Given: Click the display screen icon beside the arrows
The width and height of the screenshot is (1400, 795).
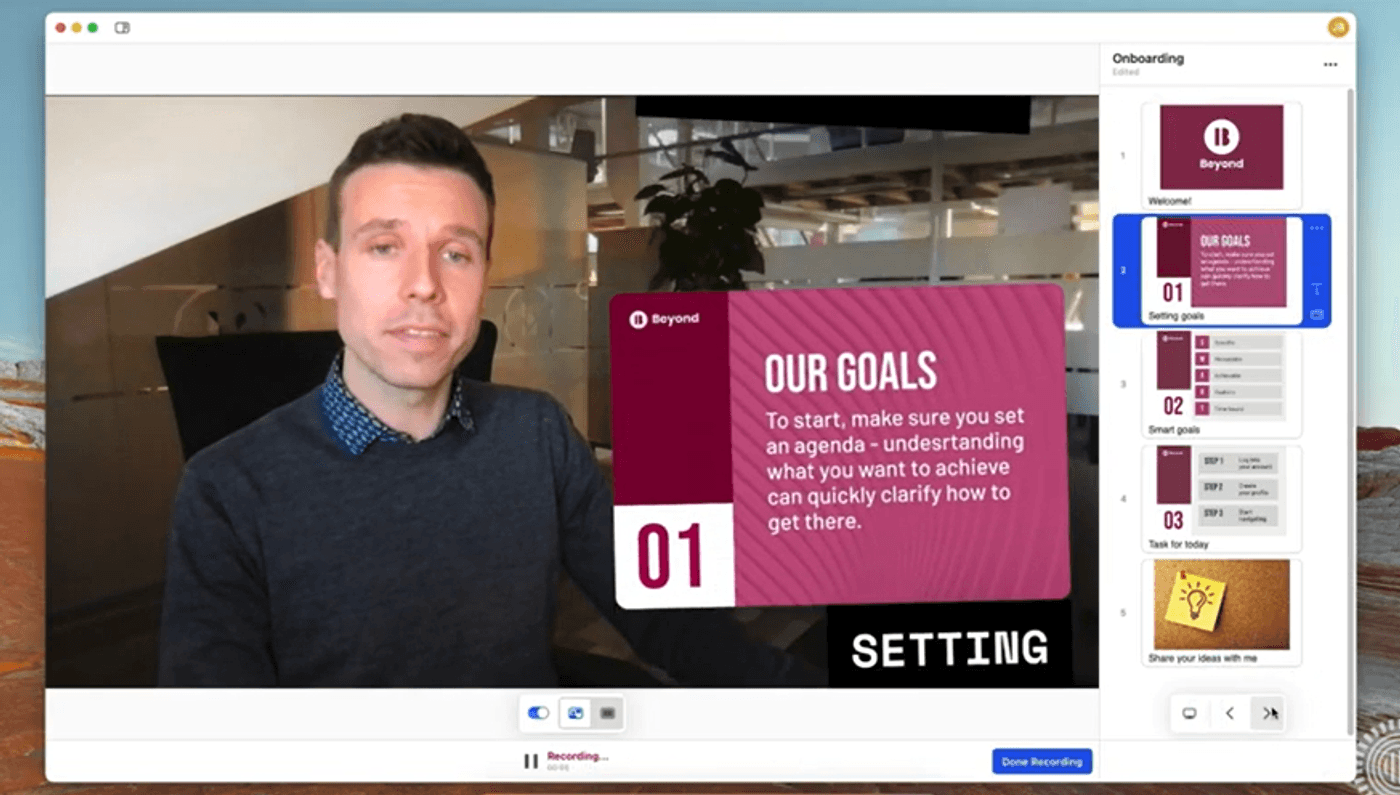Looking at the screenshot, I should coord(1189,713).
